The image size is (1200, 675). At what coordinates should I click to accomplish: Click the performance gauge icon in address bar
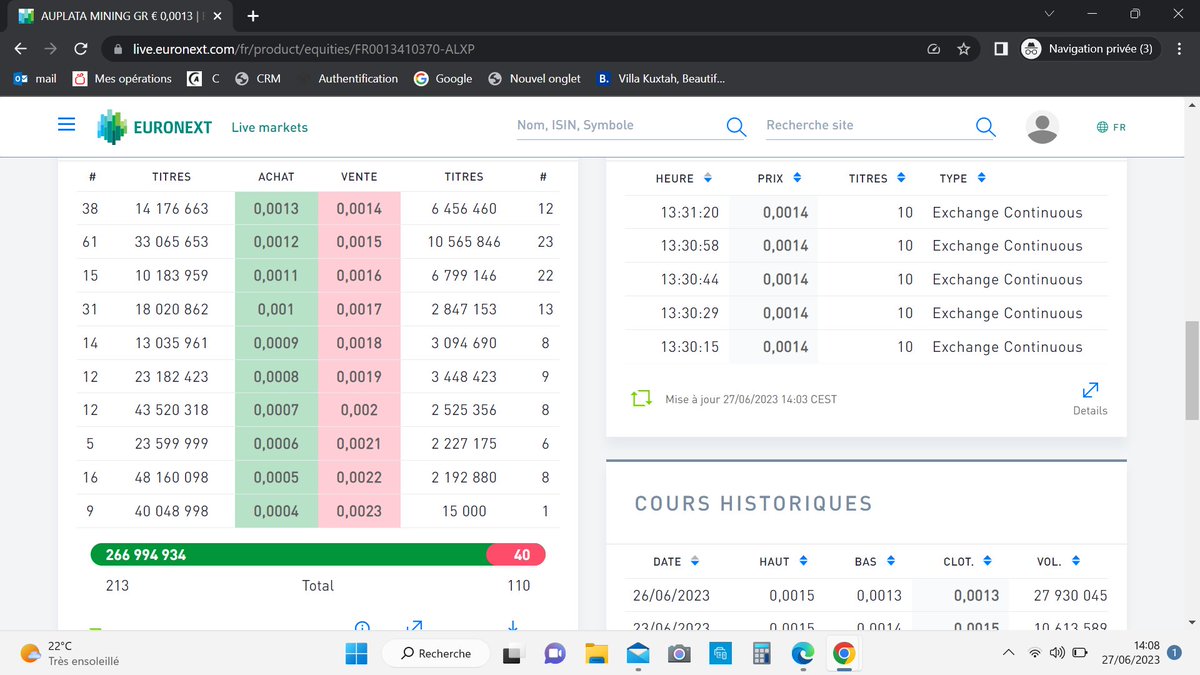[934, 48]
